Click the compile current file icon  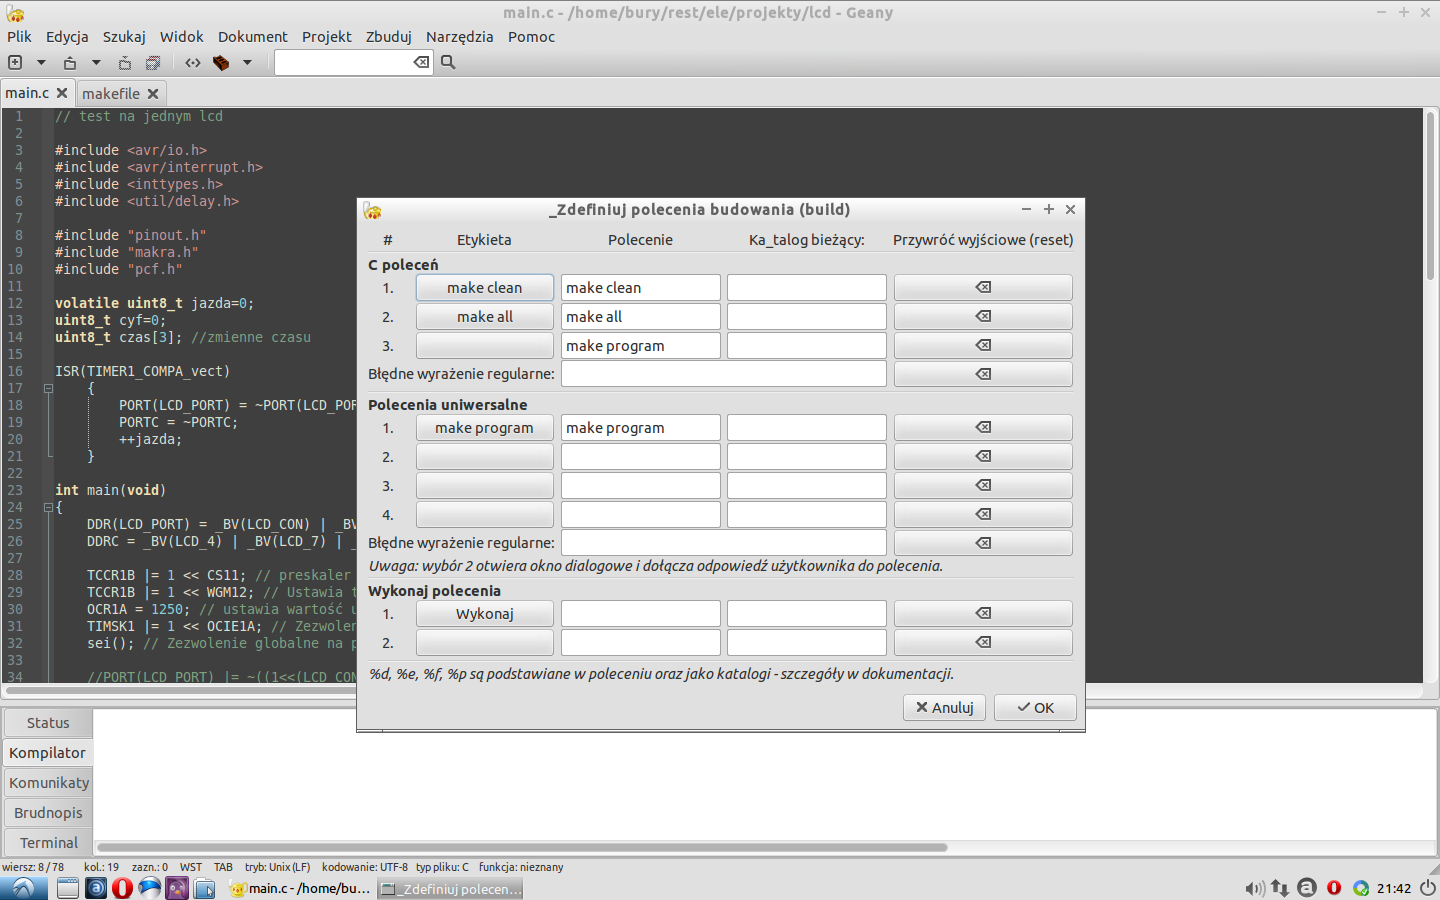[193, 62]
